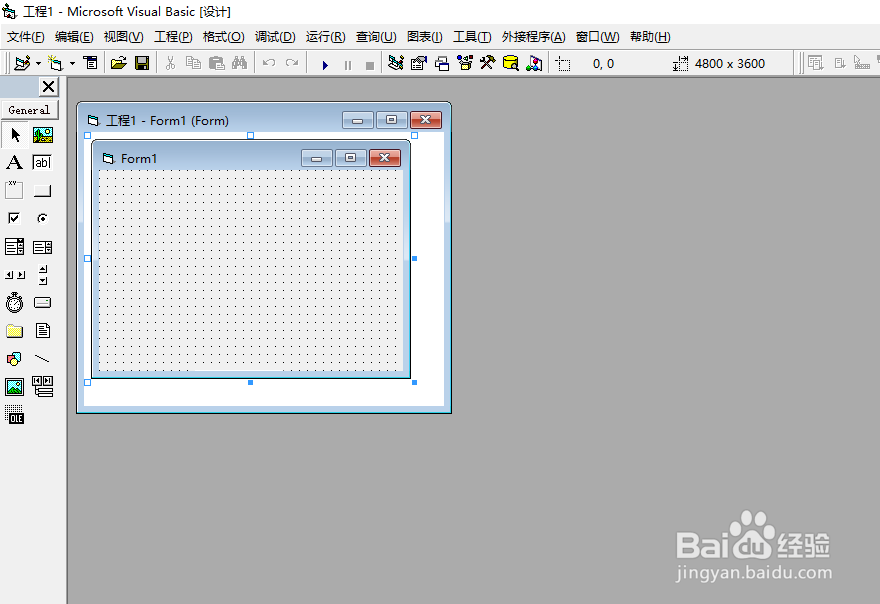
Task: Select the Frame tool
Action: [x=15, y=190]
